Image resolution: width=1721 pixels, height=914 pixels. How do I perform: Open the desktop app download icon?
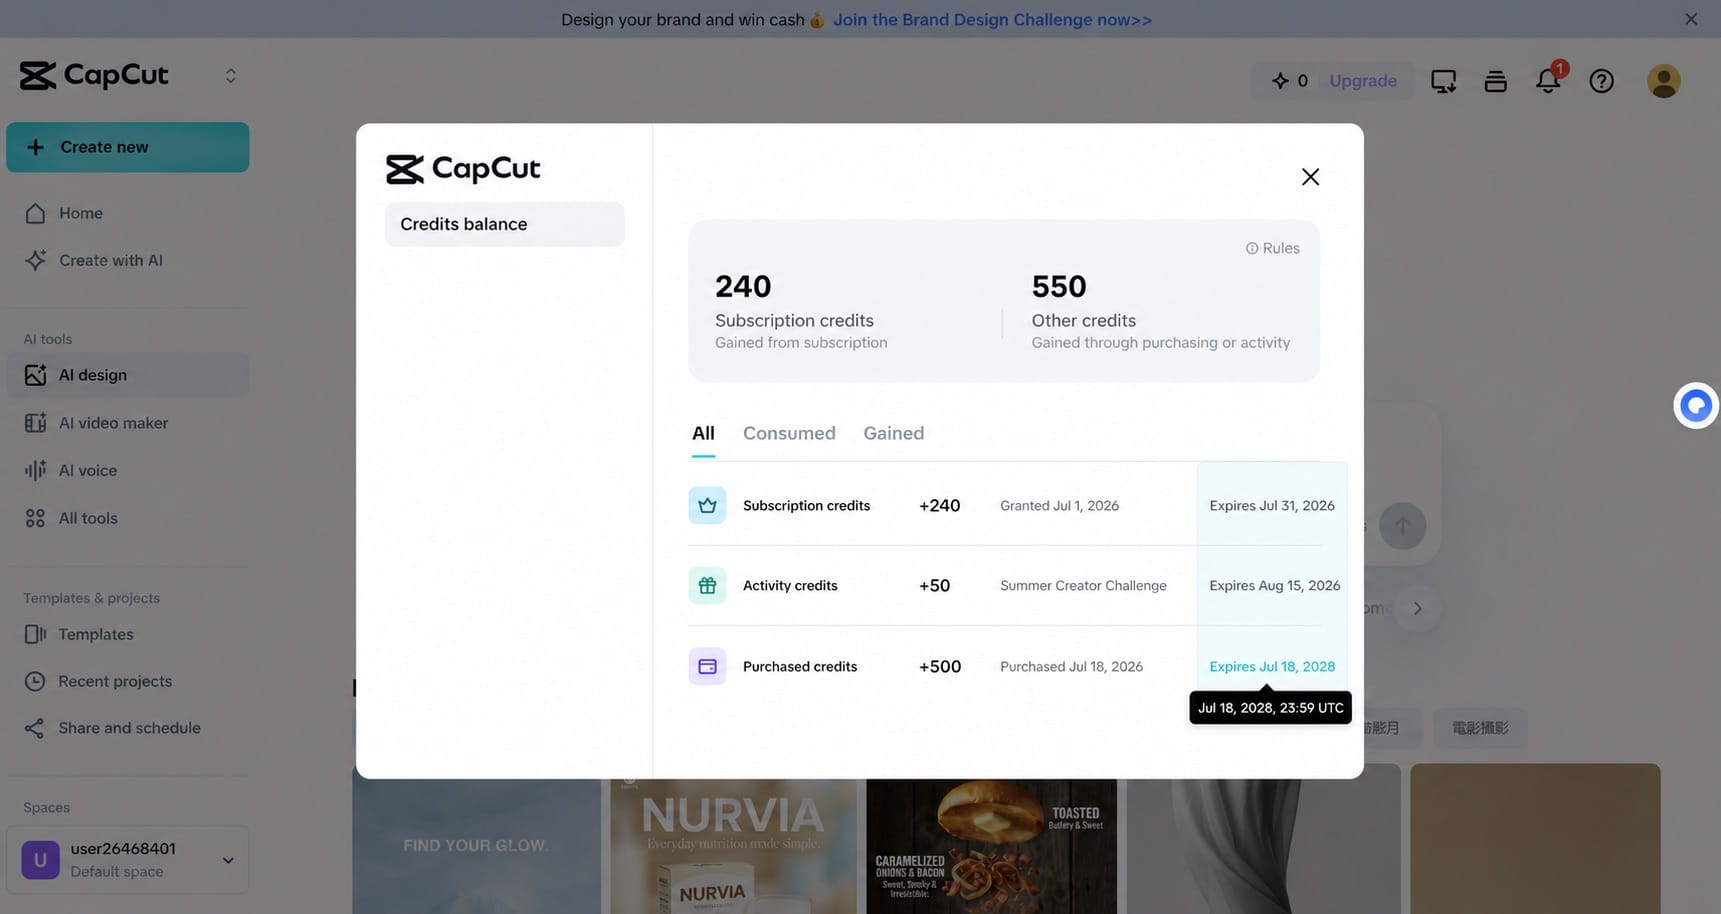1443,81
